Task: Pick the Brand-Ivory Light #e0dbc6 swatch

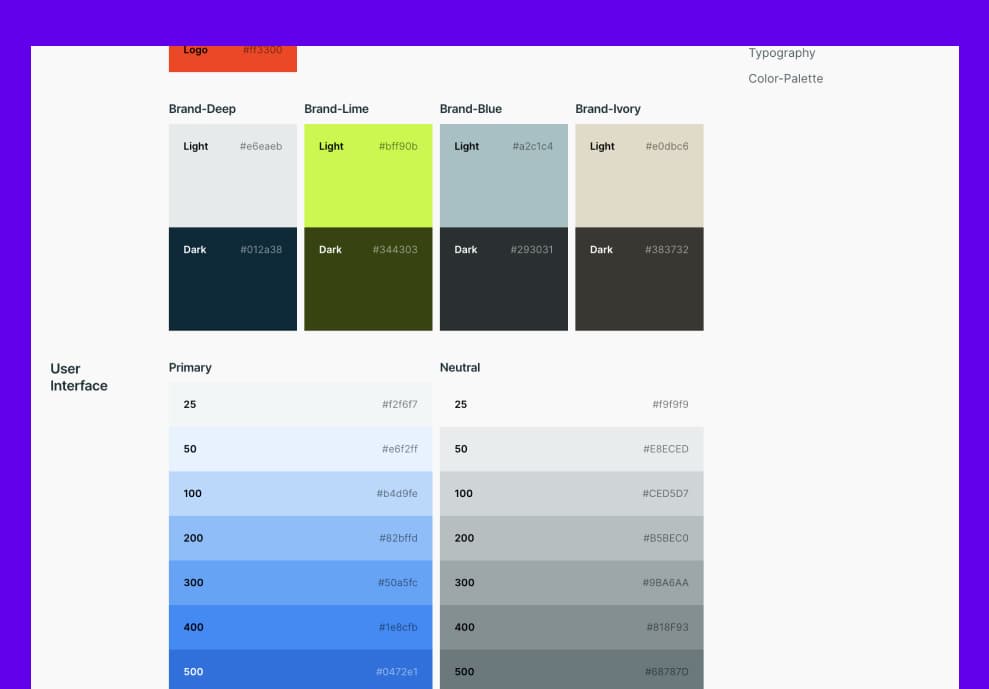Action: [x=639, y=175]
